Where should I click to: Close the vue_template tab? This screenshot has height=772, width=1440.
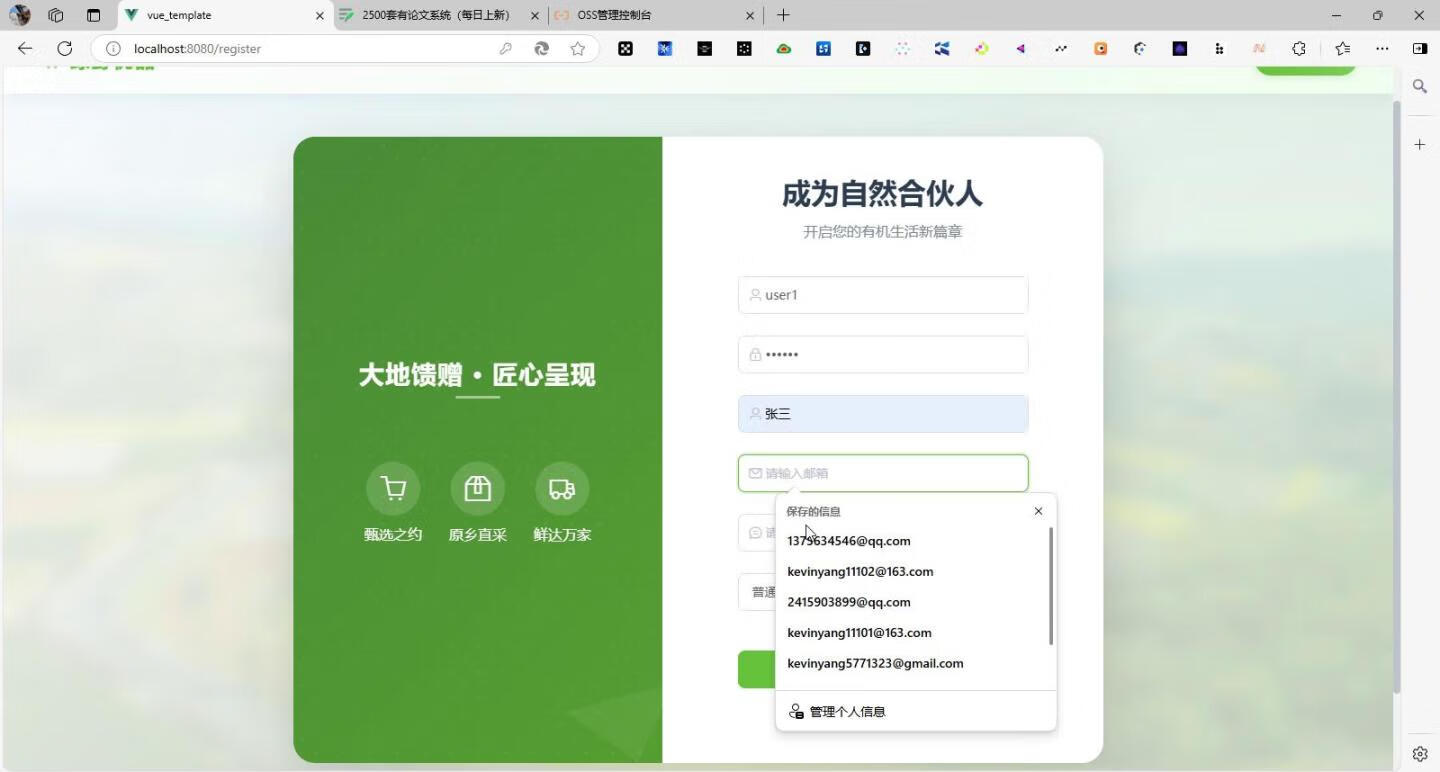point(320,15)
